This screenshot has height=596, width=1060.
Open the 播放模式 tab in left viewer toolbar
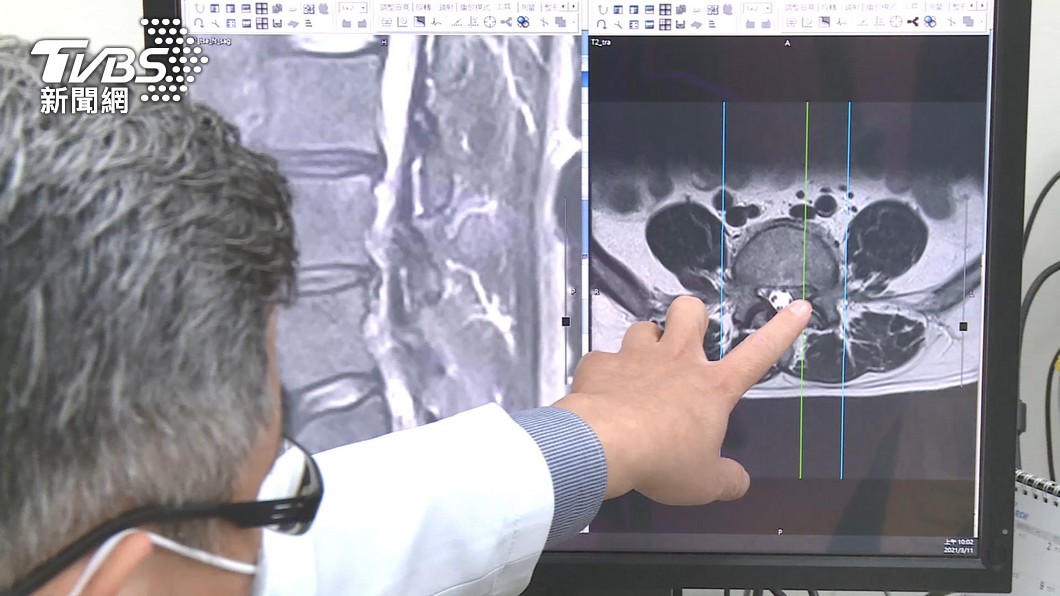[475, 7]
